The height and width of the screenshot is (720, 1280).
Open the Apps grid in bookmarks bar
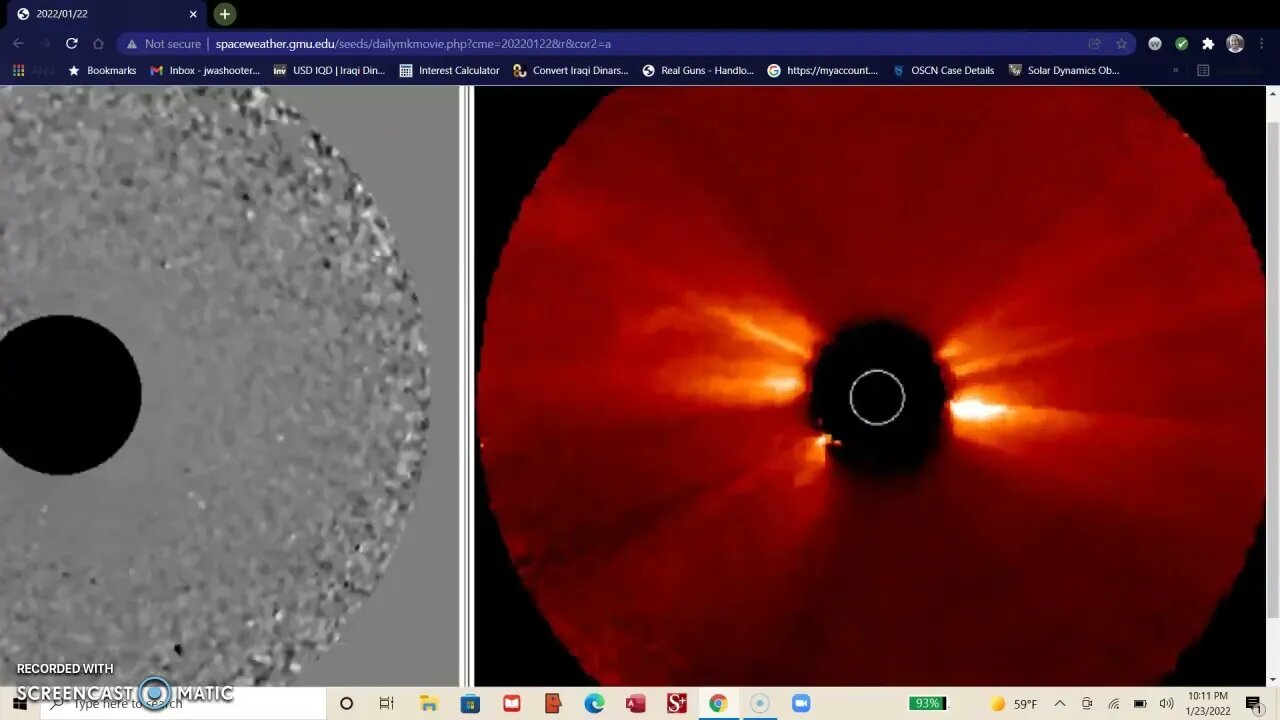pos(33,70)
